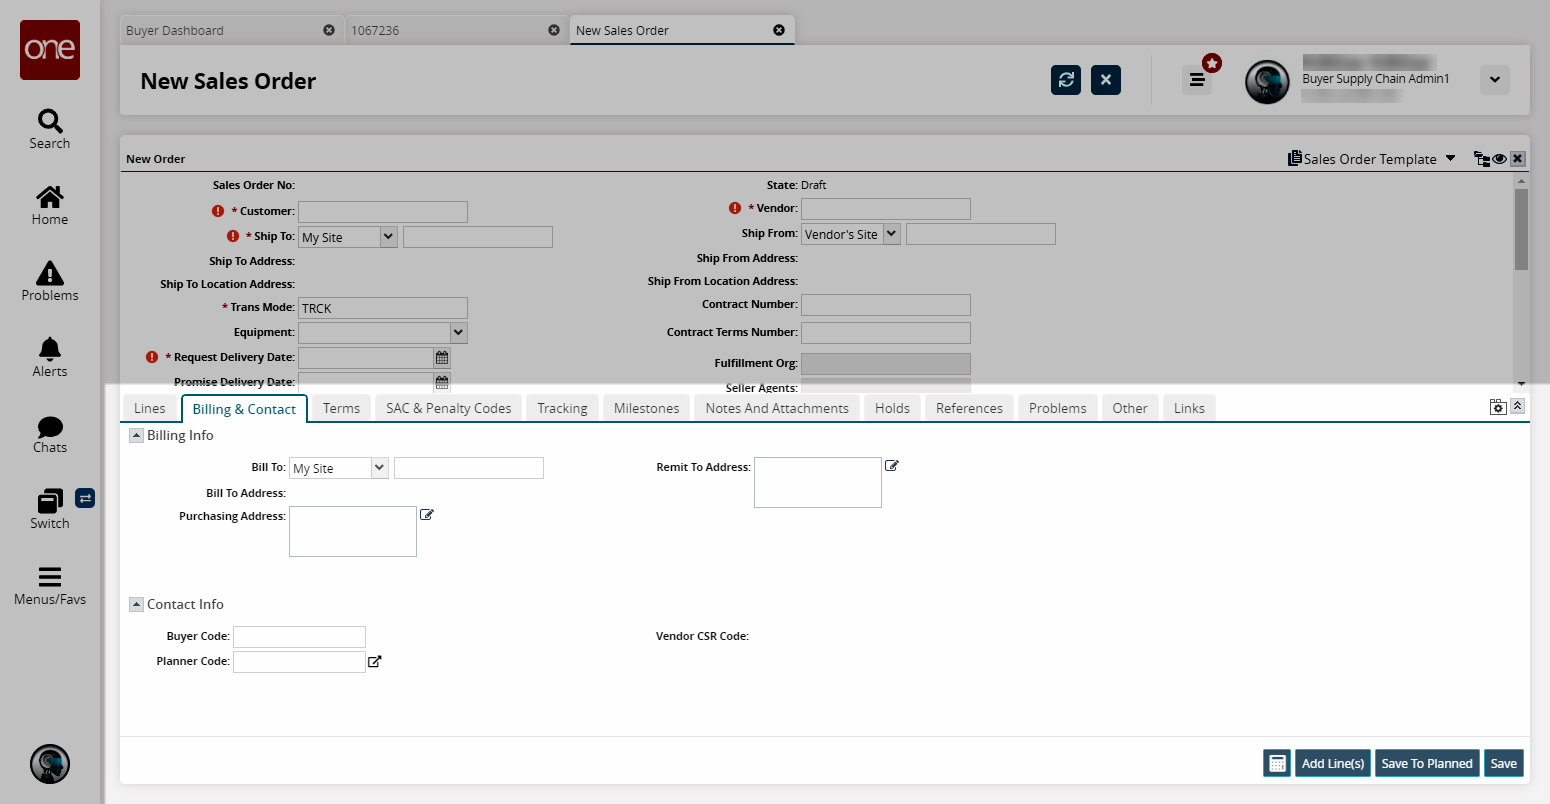
Task: Click the Vendor required-field error icon
Action: [x=735, y=208]
